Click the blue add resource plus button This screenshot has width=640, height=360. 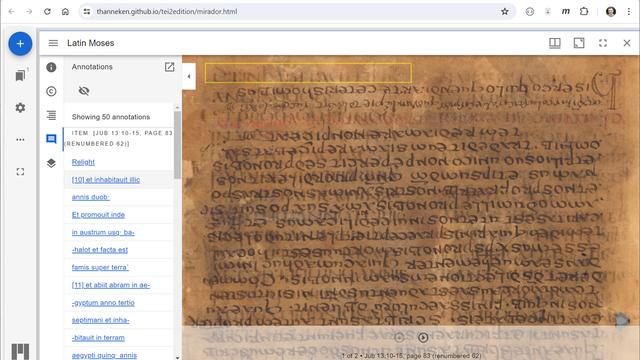click(20, 44)
